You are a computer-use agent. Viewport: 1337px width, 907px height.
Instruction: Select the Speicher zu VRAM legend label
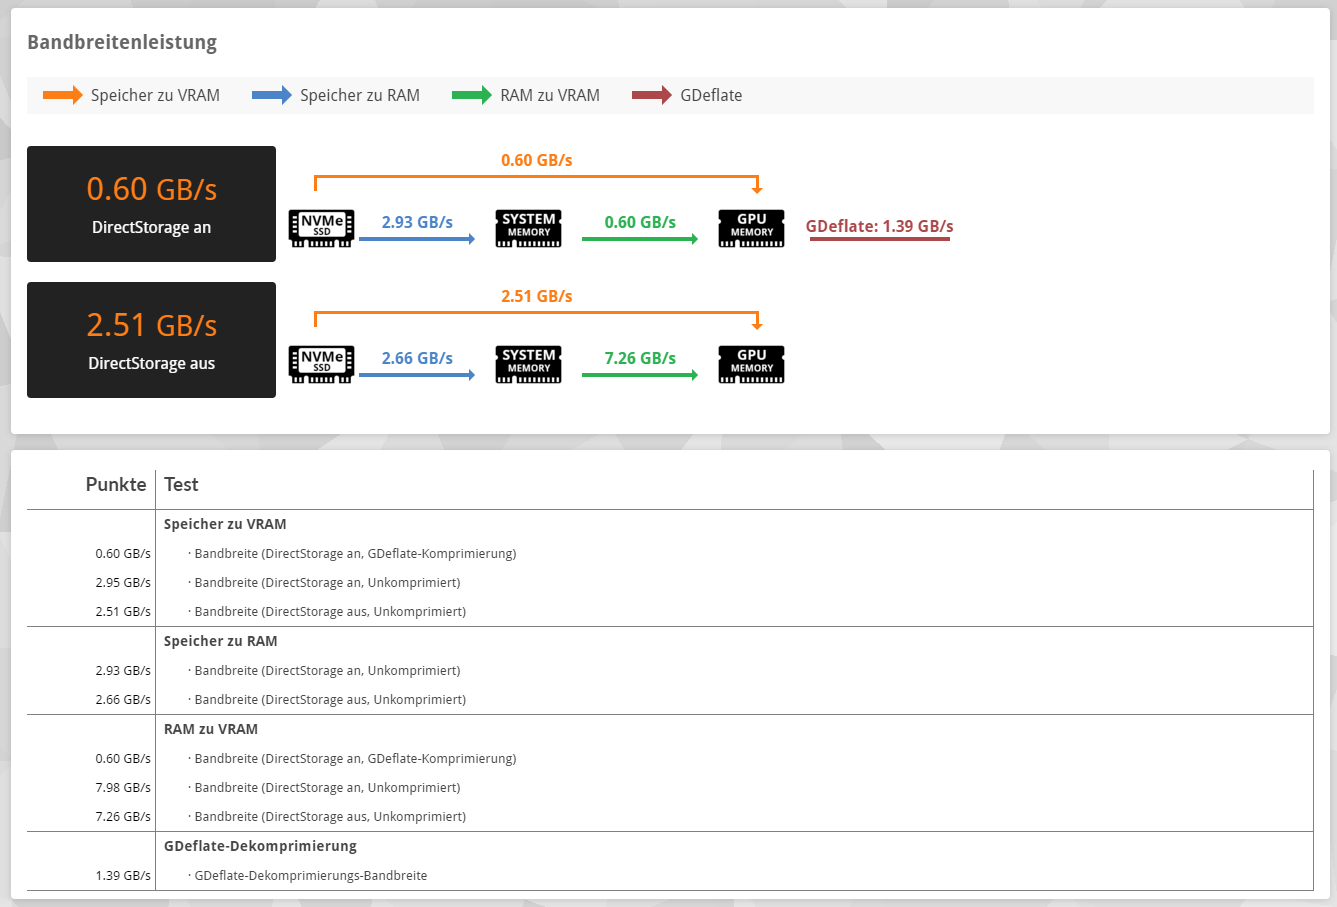tap(155, 95)
